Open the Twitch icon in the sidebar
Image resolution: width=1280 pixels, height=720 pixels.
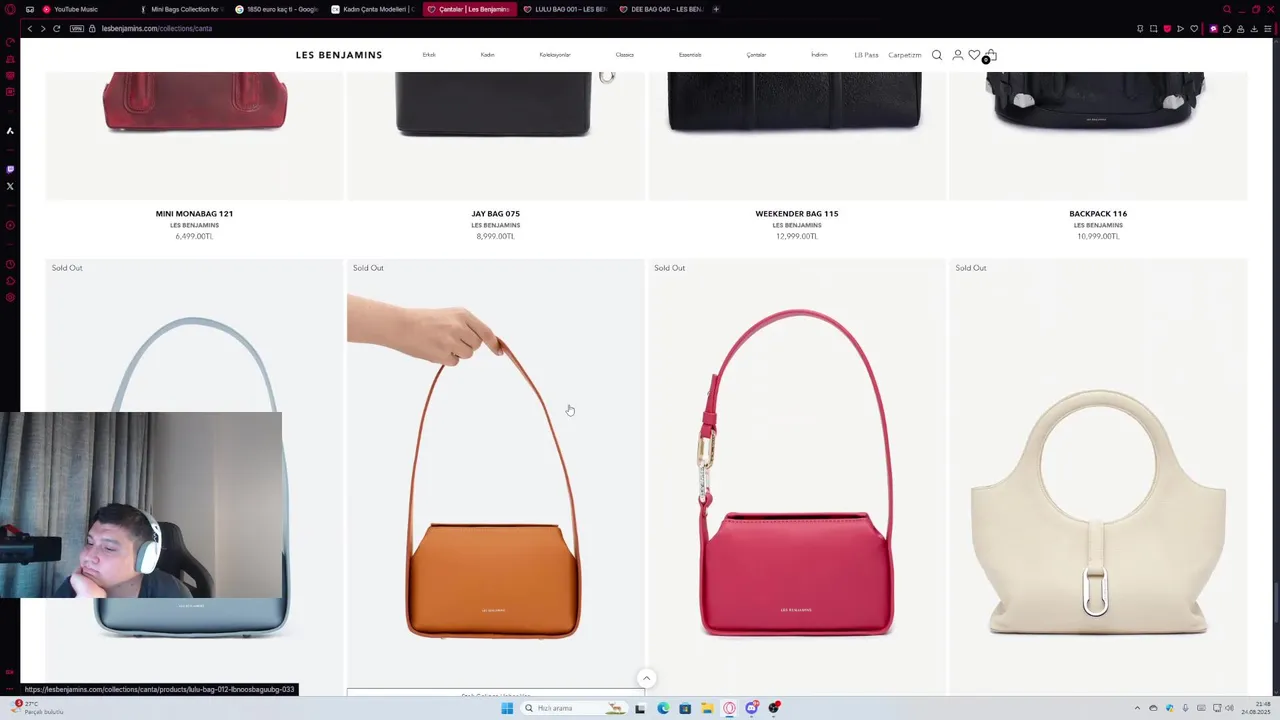tap(10, 169)
